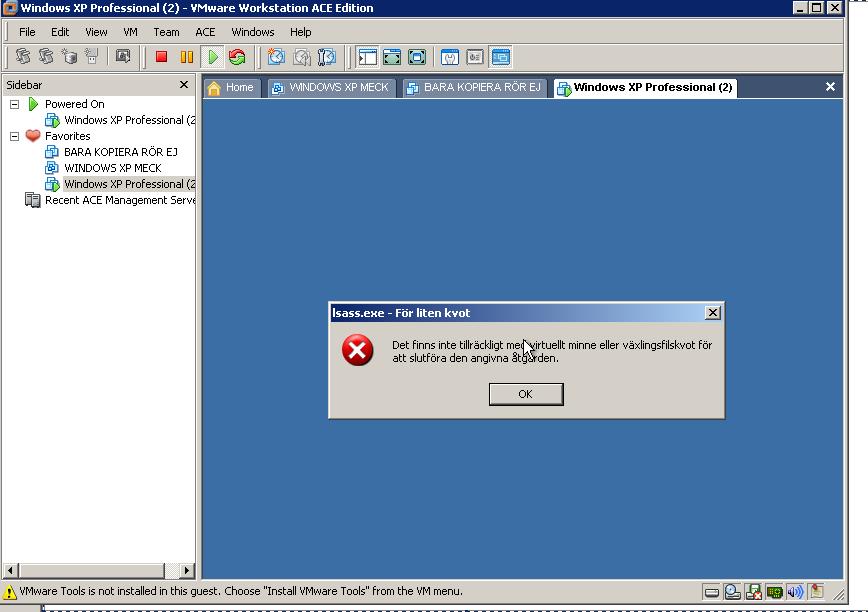Open the View menu
Viewport: 868px width, 612px height.
coord(96,32)
